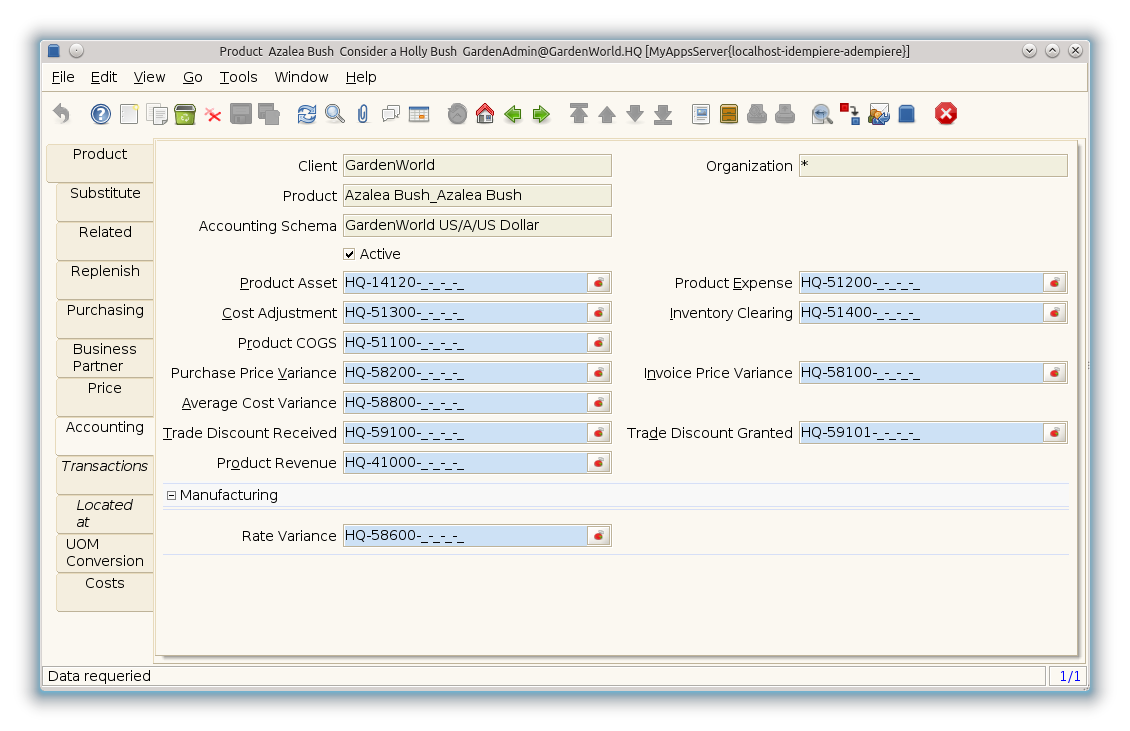Image resolution: width=1130 pixels, height=731 pixels.
Task: Click the green Next record arrow
Action: coord(541,115)
